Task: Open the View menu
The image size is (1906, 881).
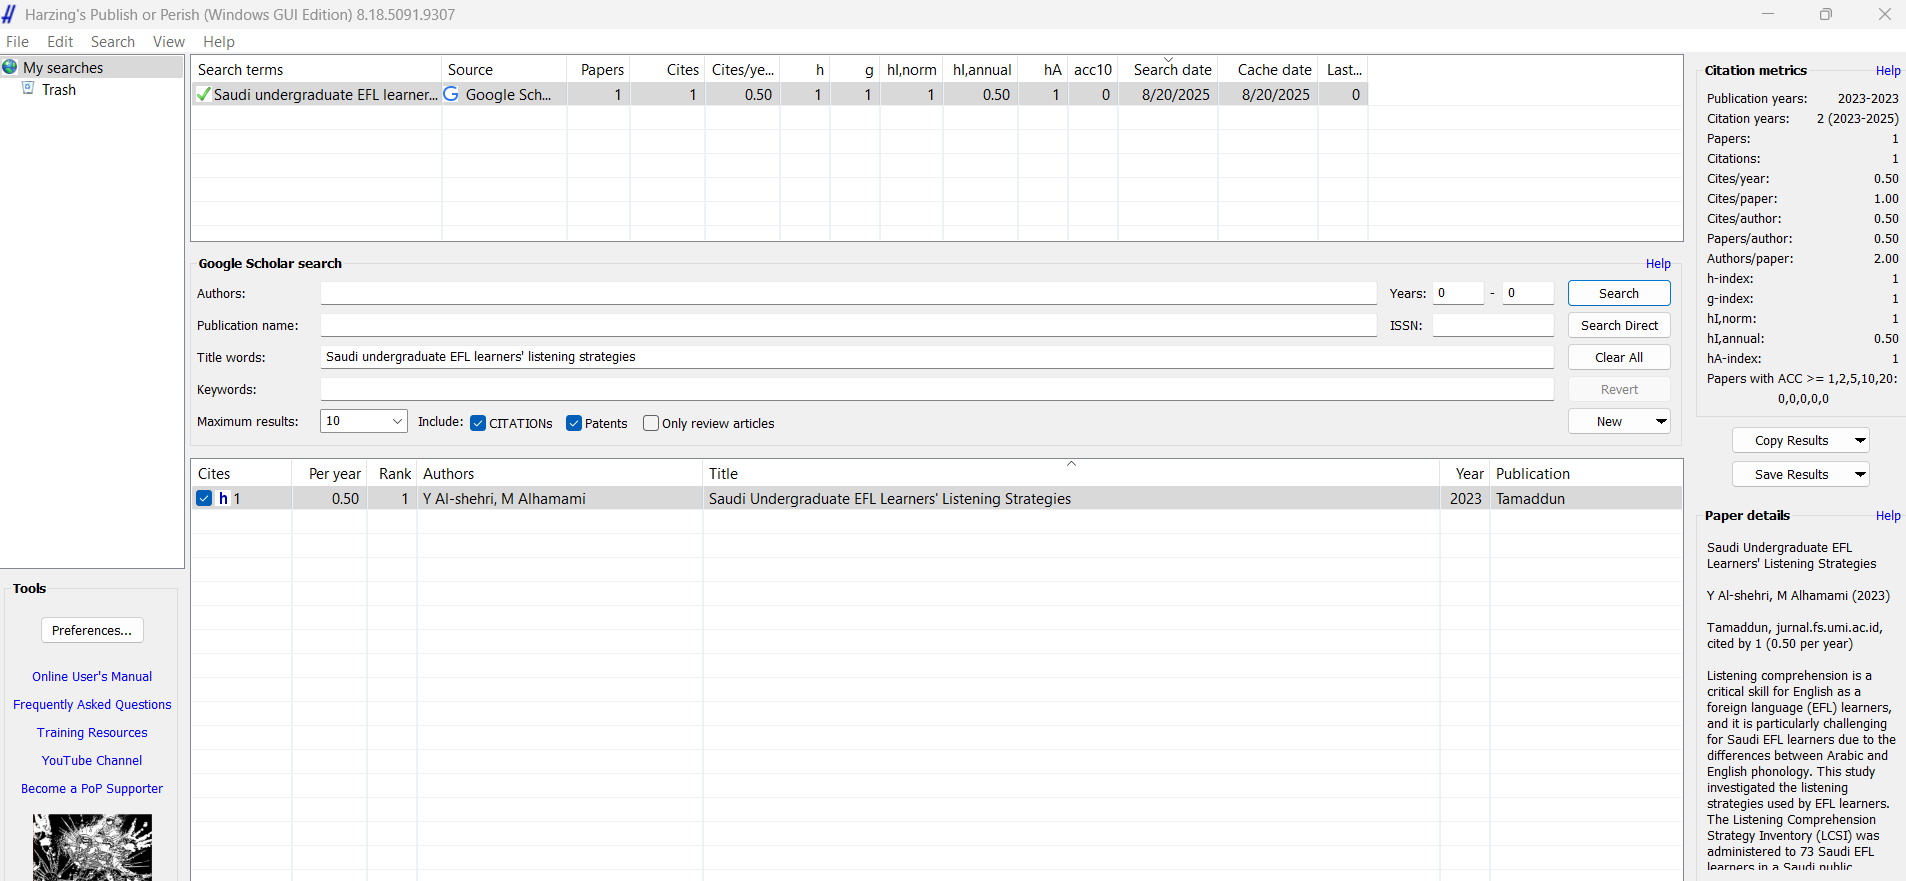Action: [x=168, y=42]
